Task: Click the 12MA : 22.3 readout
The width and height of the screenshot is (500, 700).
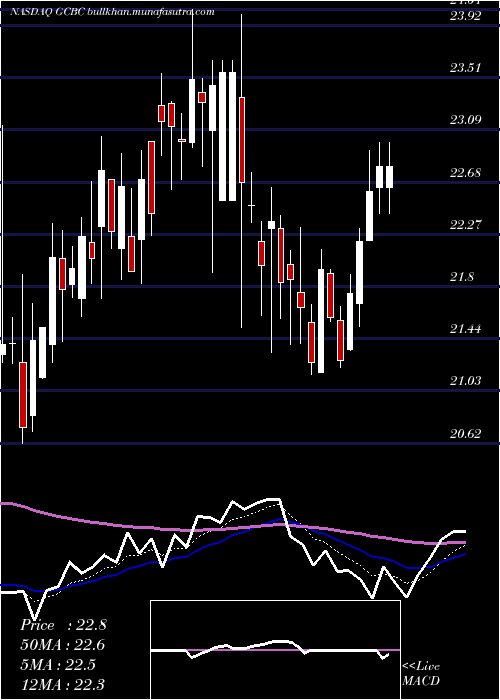Action: [63, 684]
